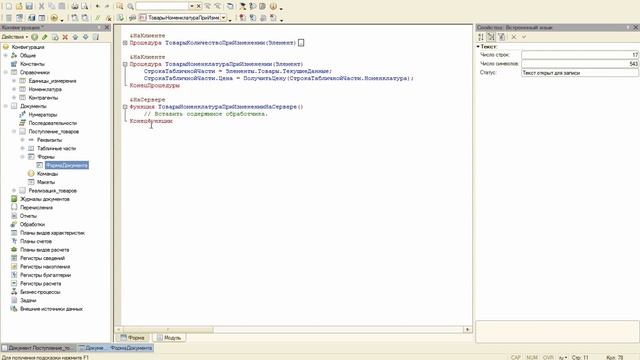Select the Макеты tree item
This screenshot has width=640, height=360.
point(46,182)
